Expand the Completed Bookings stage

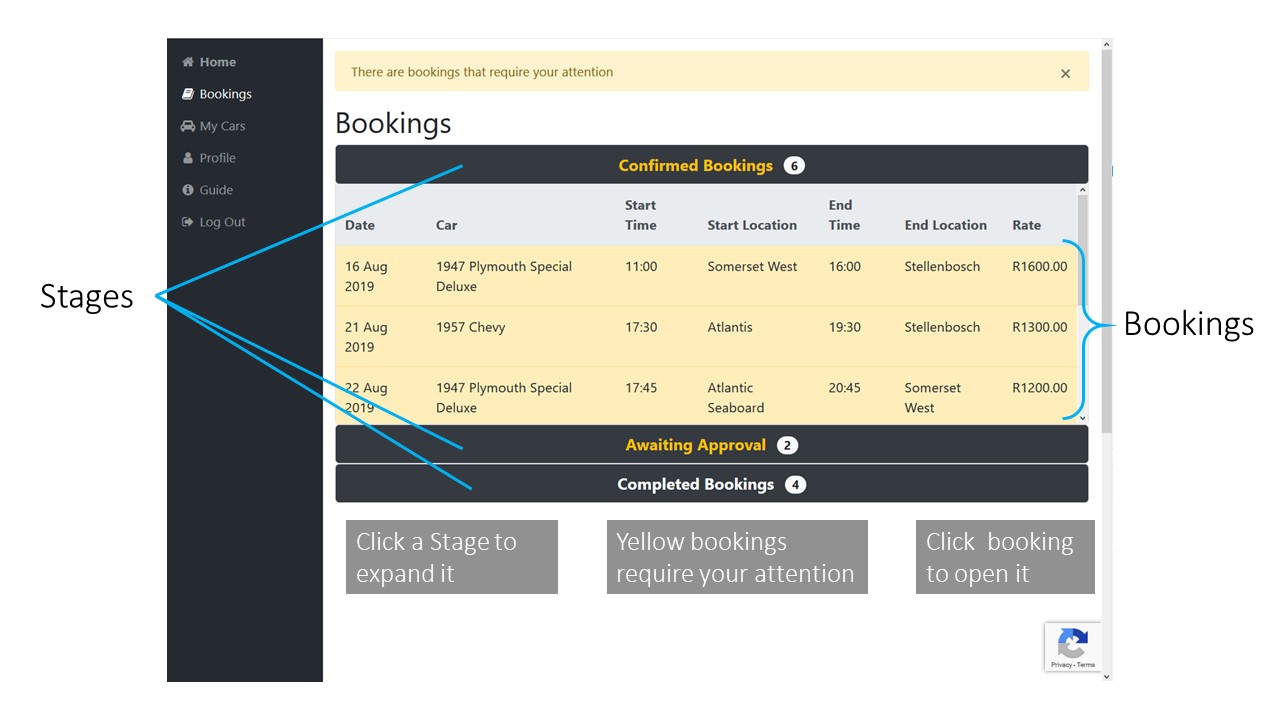[x=711, y=484]
